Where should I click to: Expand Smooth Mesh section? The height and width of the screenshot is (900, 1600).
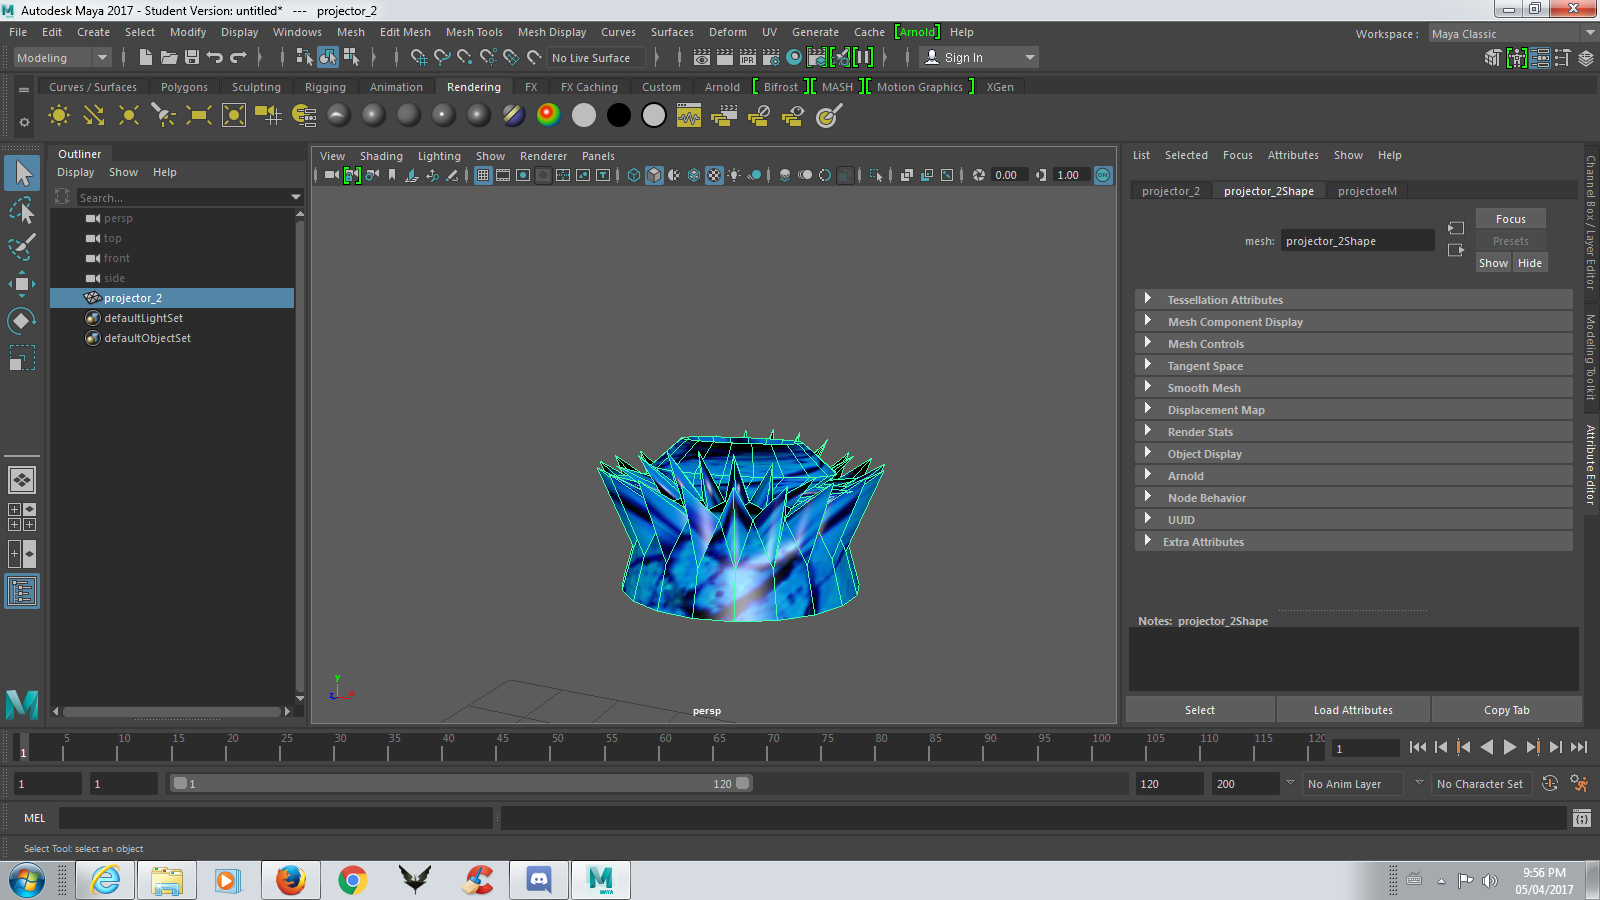1354,388
